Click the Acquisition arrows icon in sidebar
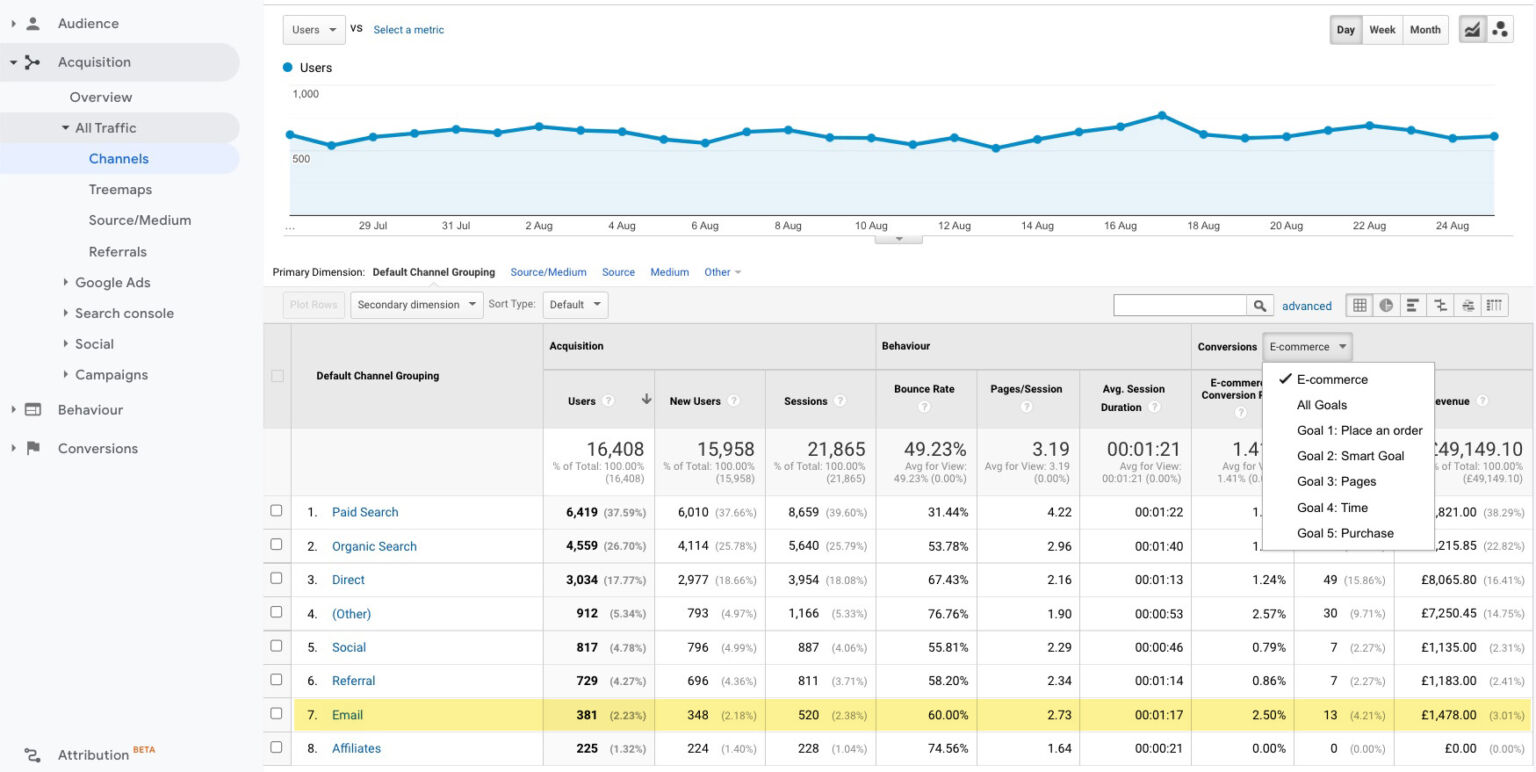1536x772 pixels. 32,62
